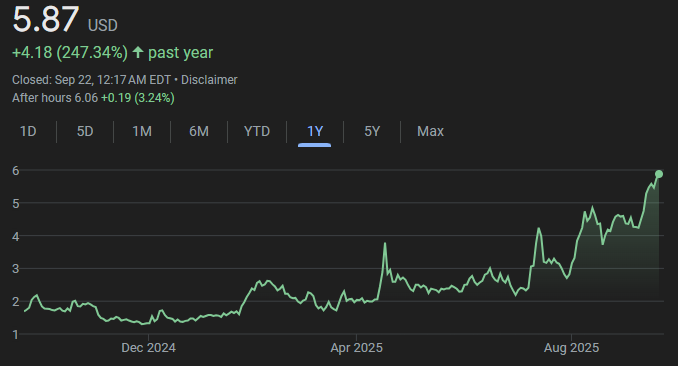Open the 6M chart view
This screenshot has height=366, width=678.
point(199,131)
